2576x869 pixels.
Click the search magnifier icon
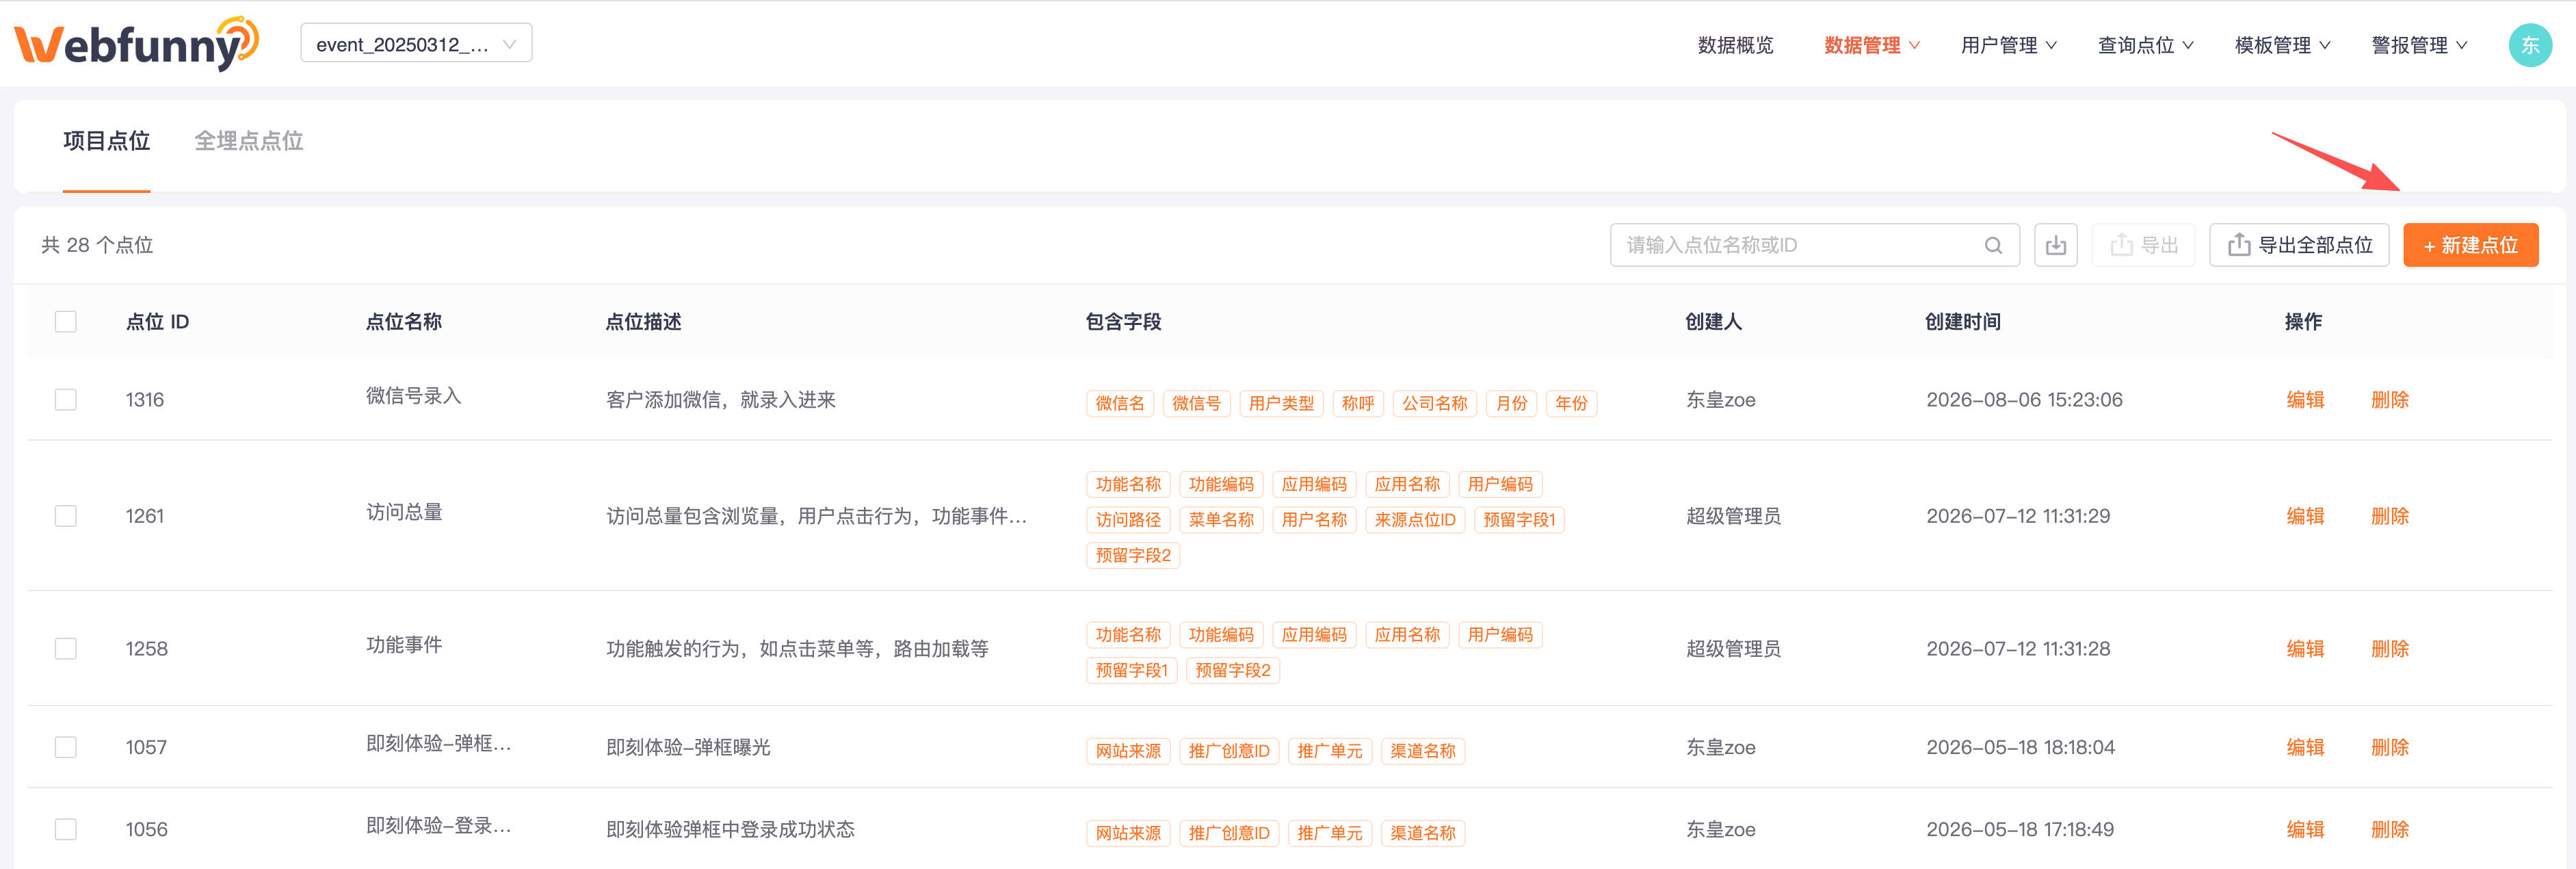(x=1993, y=245)
